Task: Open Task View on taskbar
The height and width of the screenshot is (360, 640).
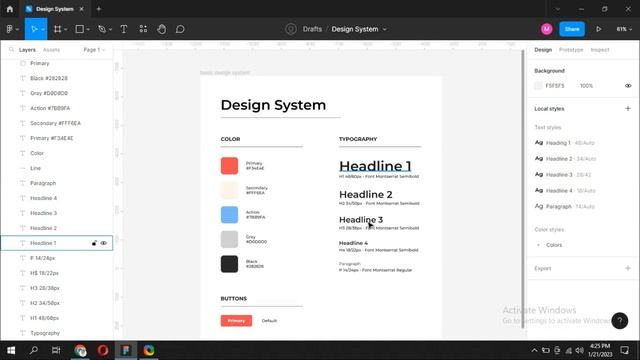Action: coord(56,350)
